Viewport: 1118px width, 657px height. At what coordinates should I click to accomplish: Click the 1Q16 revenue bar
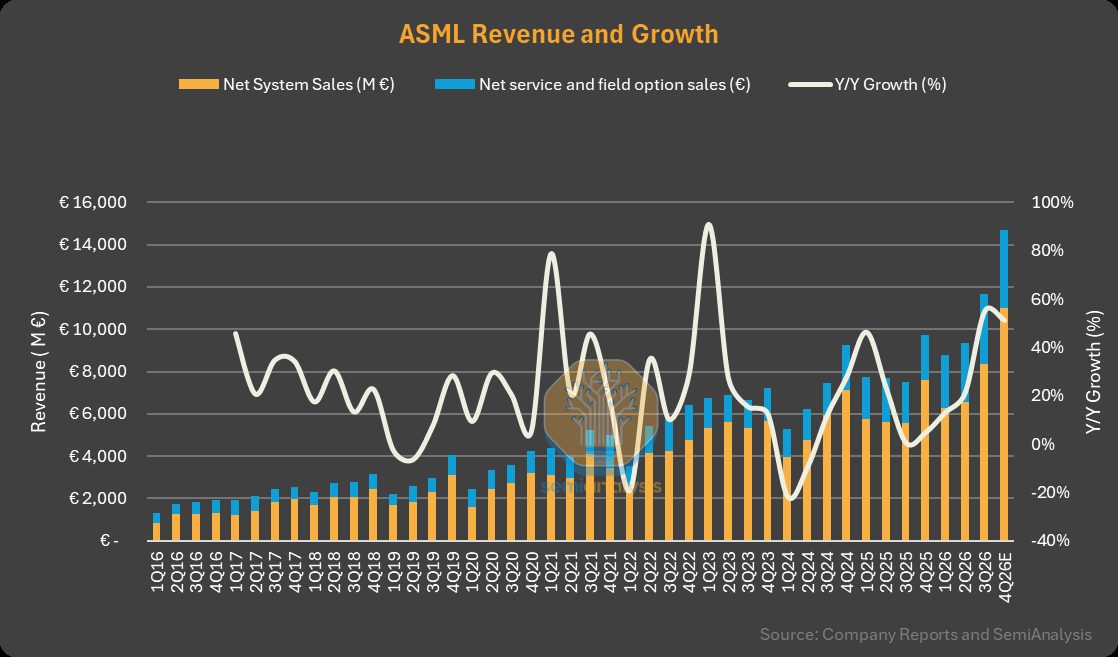point(157,526)
